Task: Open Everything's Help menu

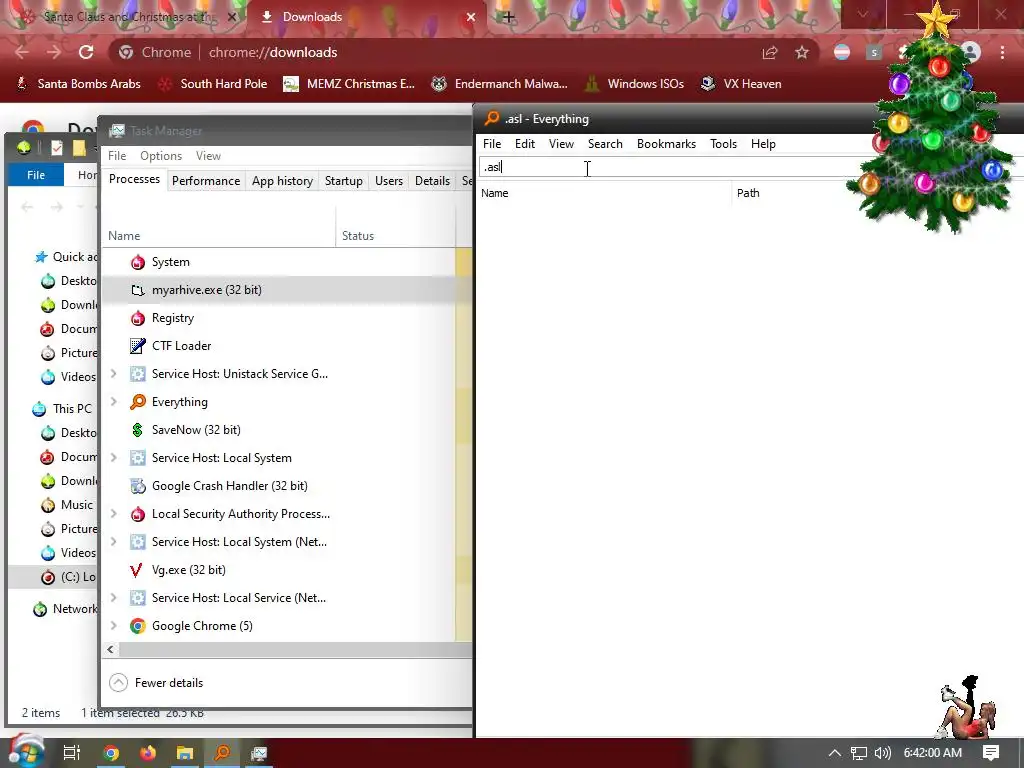Action: pyautogui.click(x=763, y=144)
